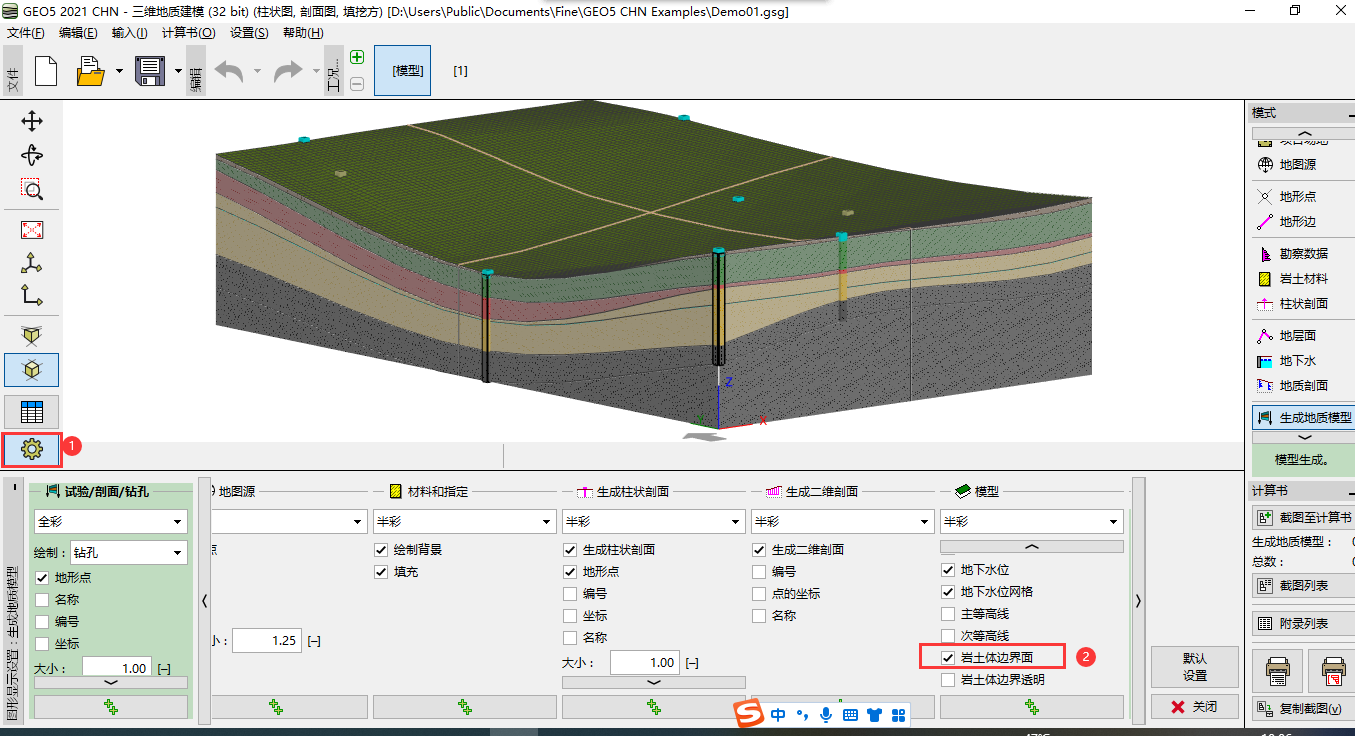Uncheck the 岩土体边界面 checkbox
1355x736 pixels.
(x=948, y=658)
